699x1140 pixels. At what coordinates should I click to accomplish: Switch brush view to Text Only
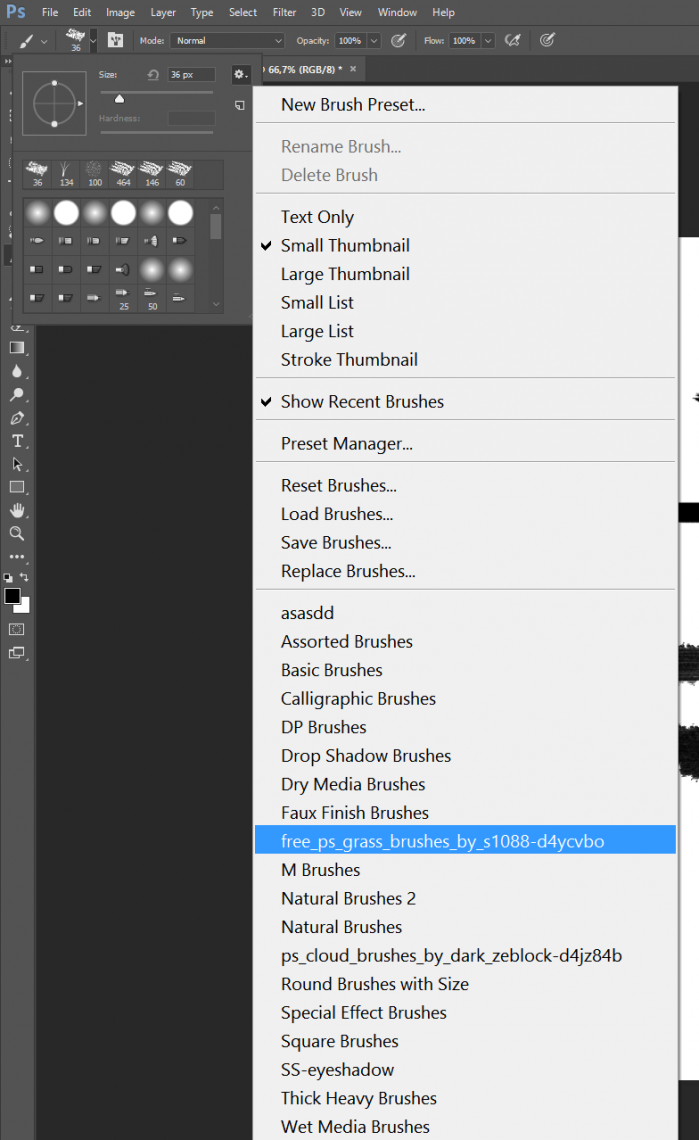317,217
